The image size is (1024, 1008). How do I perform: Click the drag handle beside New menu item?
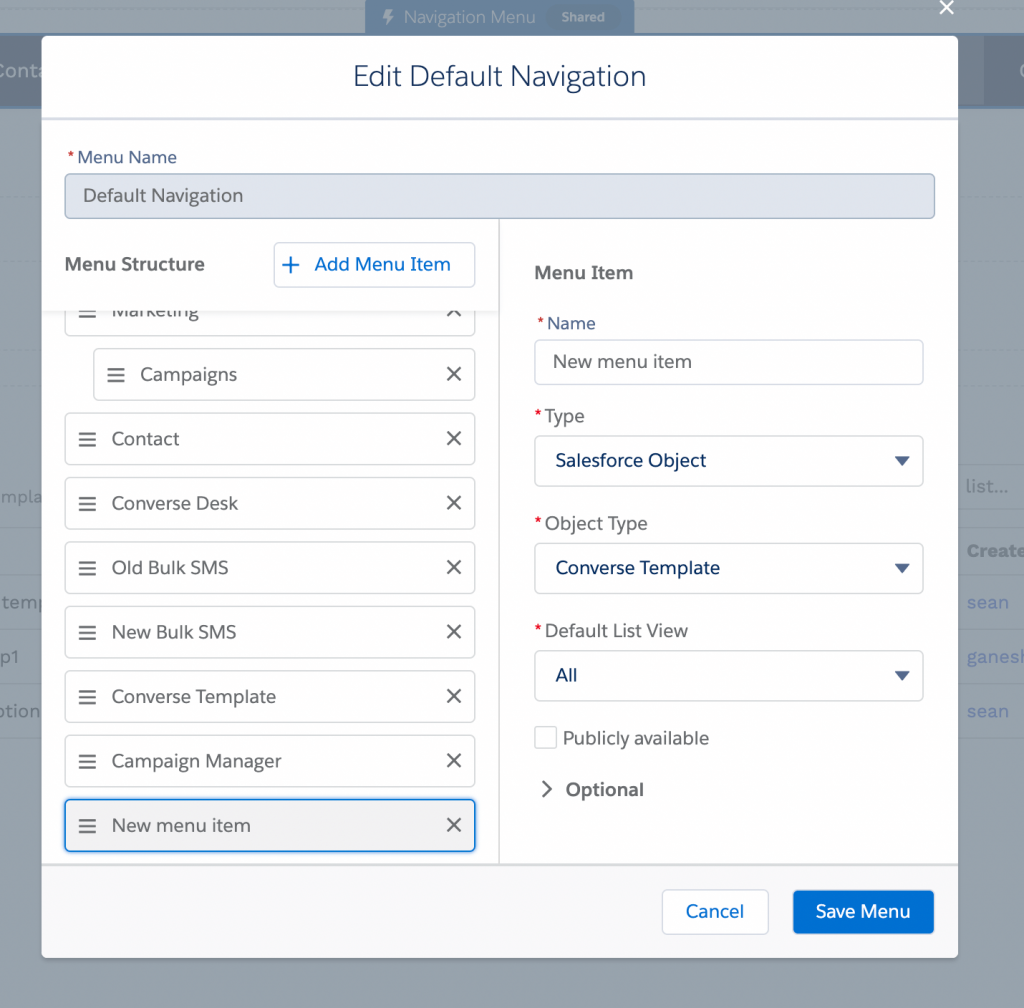click(88, 825)
